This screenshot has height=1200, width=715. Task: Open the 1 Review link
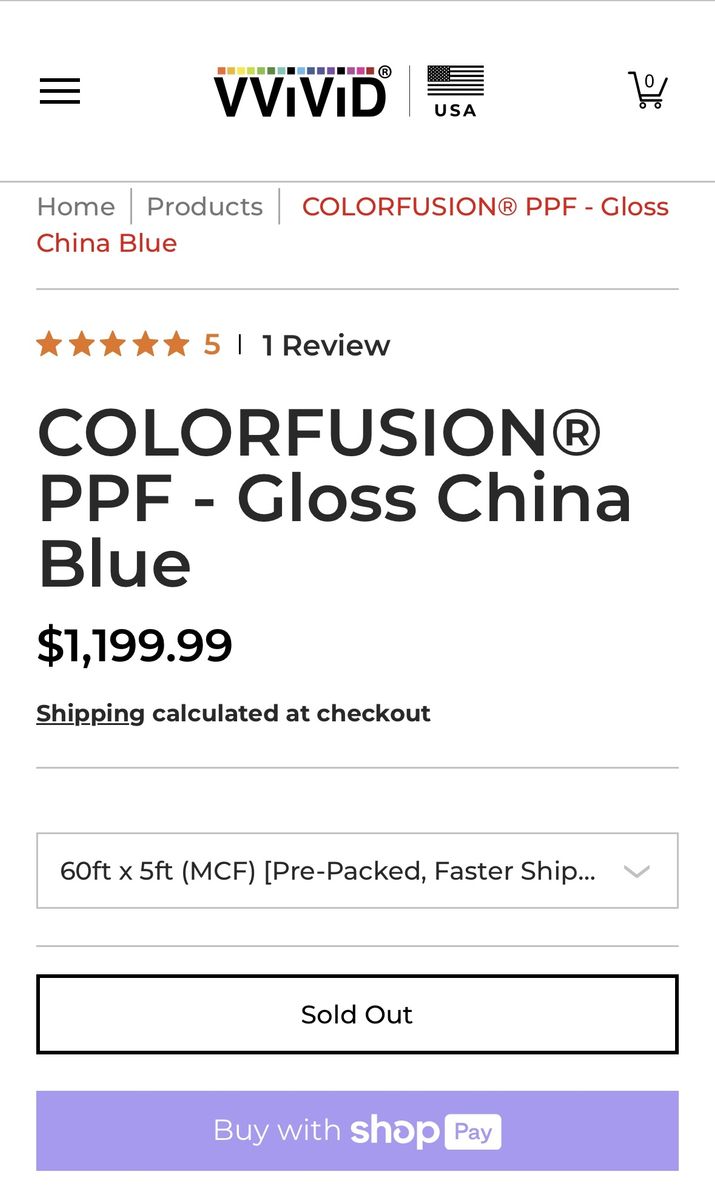pyautogui.click(x=326, y=346)
